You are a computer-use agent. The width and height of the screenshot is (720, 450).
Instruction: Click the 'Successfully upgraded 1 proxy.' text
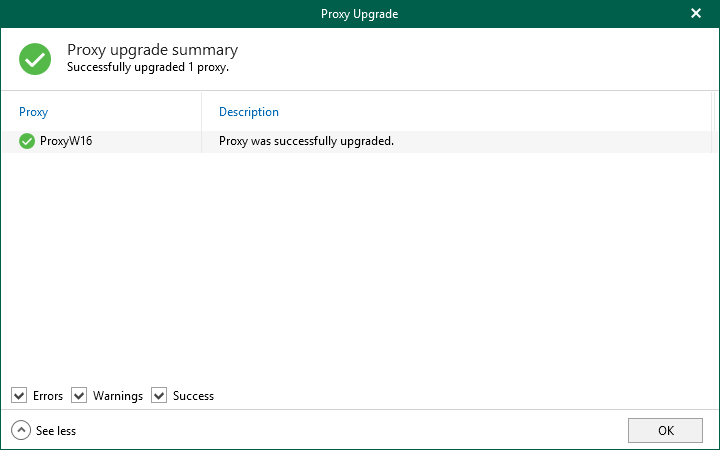(148, 67)
